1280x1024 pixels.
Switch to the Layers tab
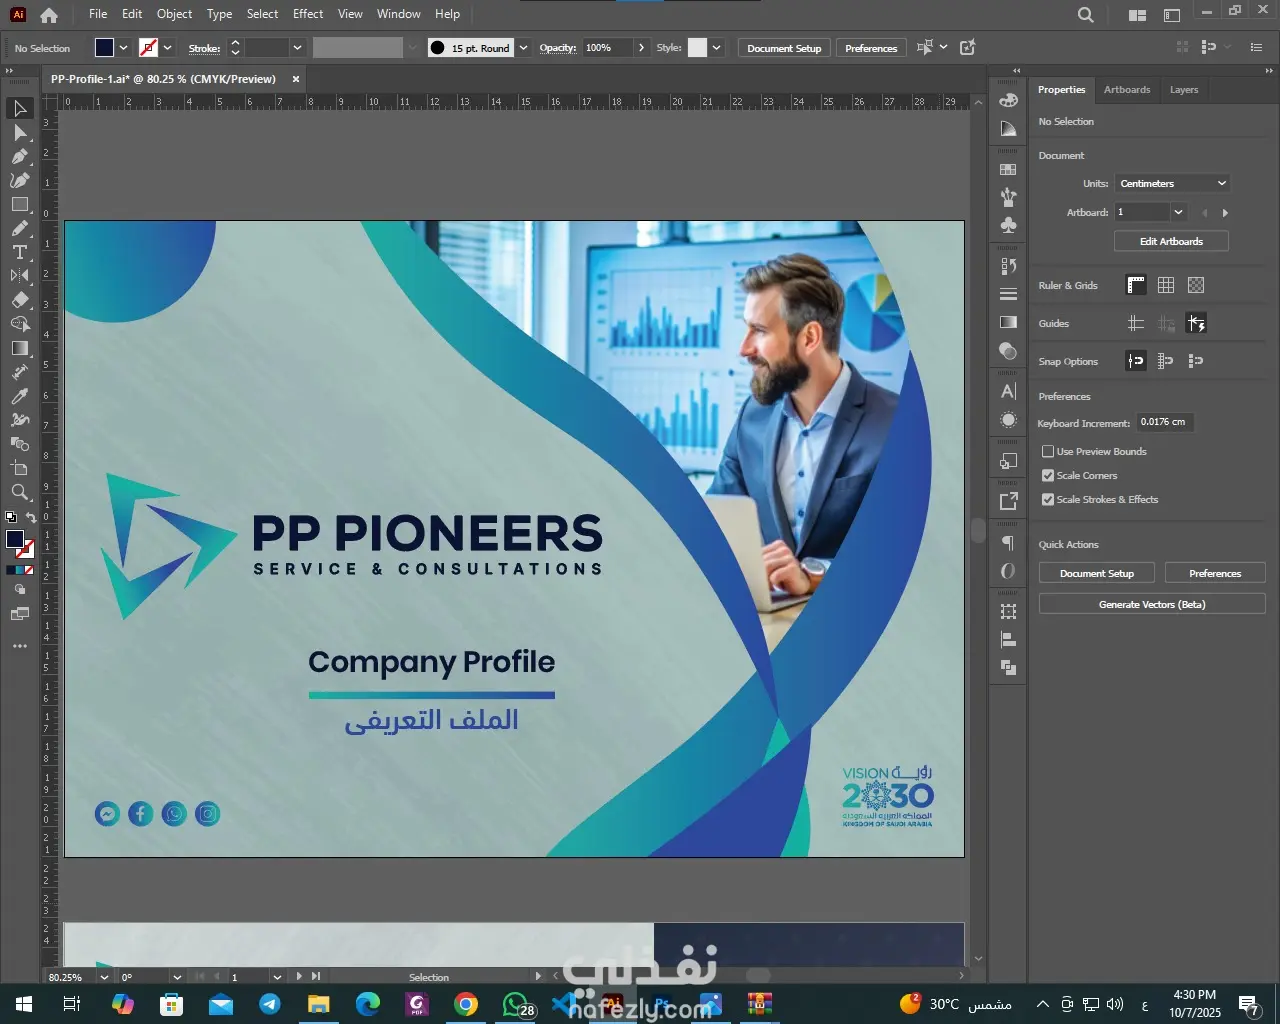tap(1184, 90)
